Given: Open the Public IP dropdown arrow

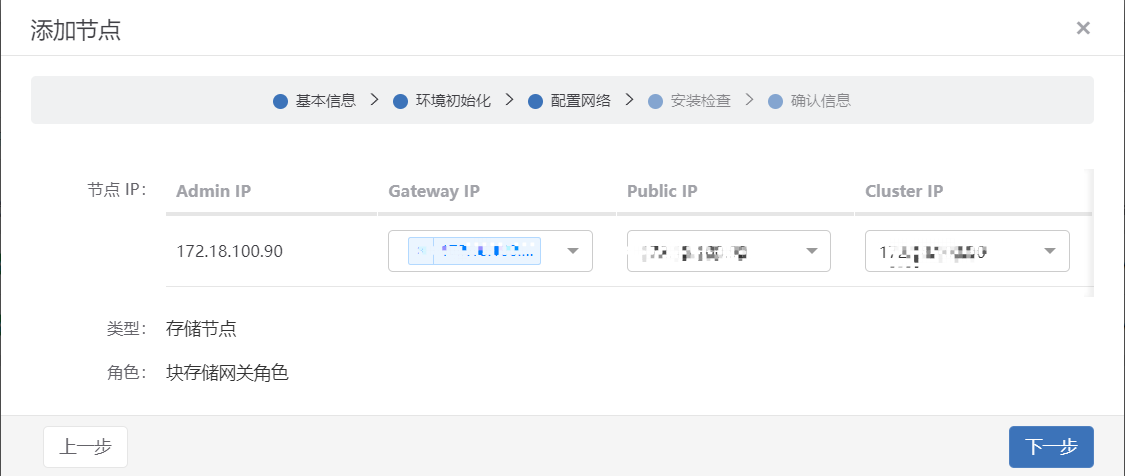Looking at the screenshot, I should [x=812, y=251].
